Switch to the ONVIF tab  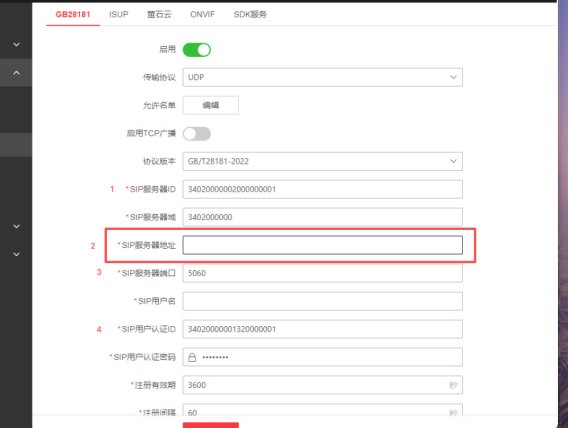pyautogui.click(x=202, y=14)
